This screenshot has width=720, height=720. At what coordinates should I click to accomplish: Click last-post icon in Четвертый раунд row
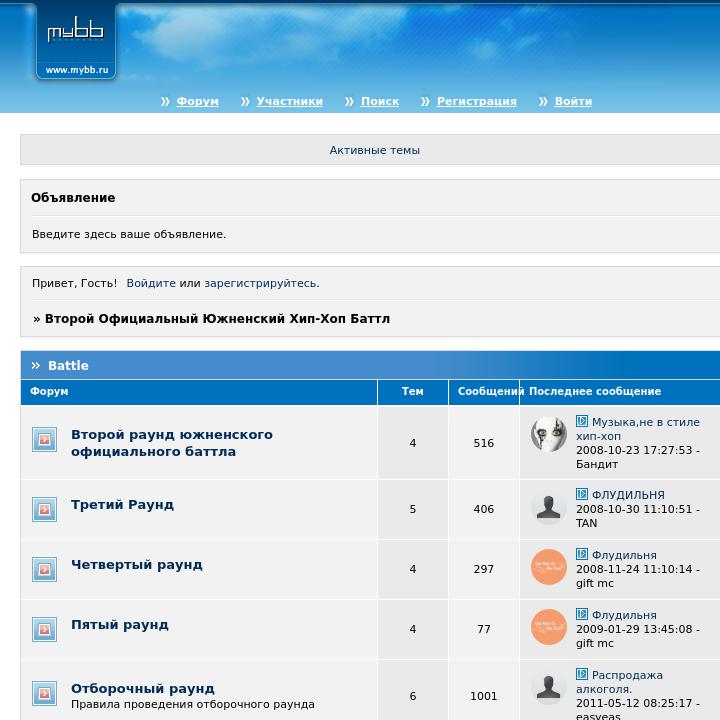[x=582, y=554]
